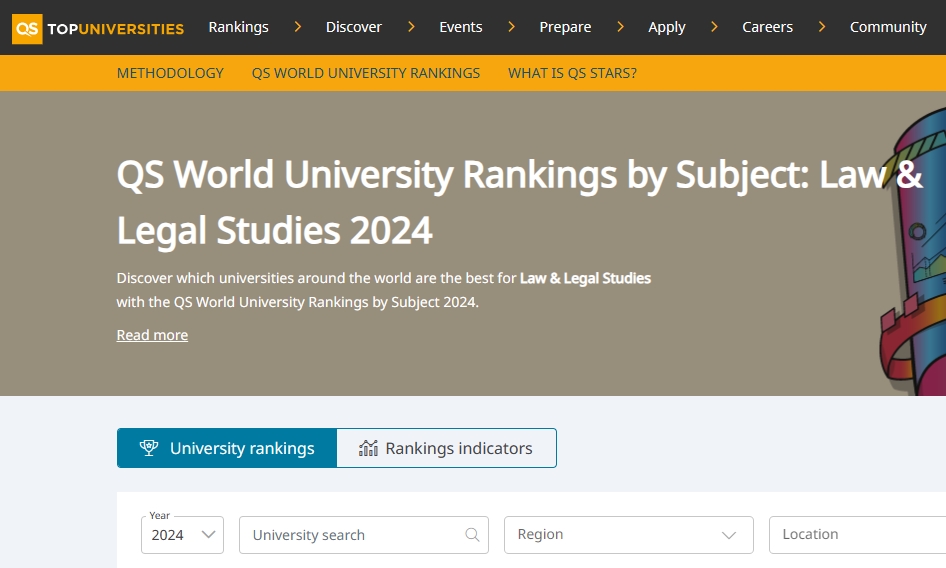This screenshot has width=946, height=568.
Task: Focus the University search field
Action: point(350,535)
